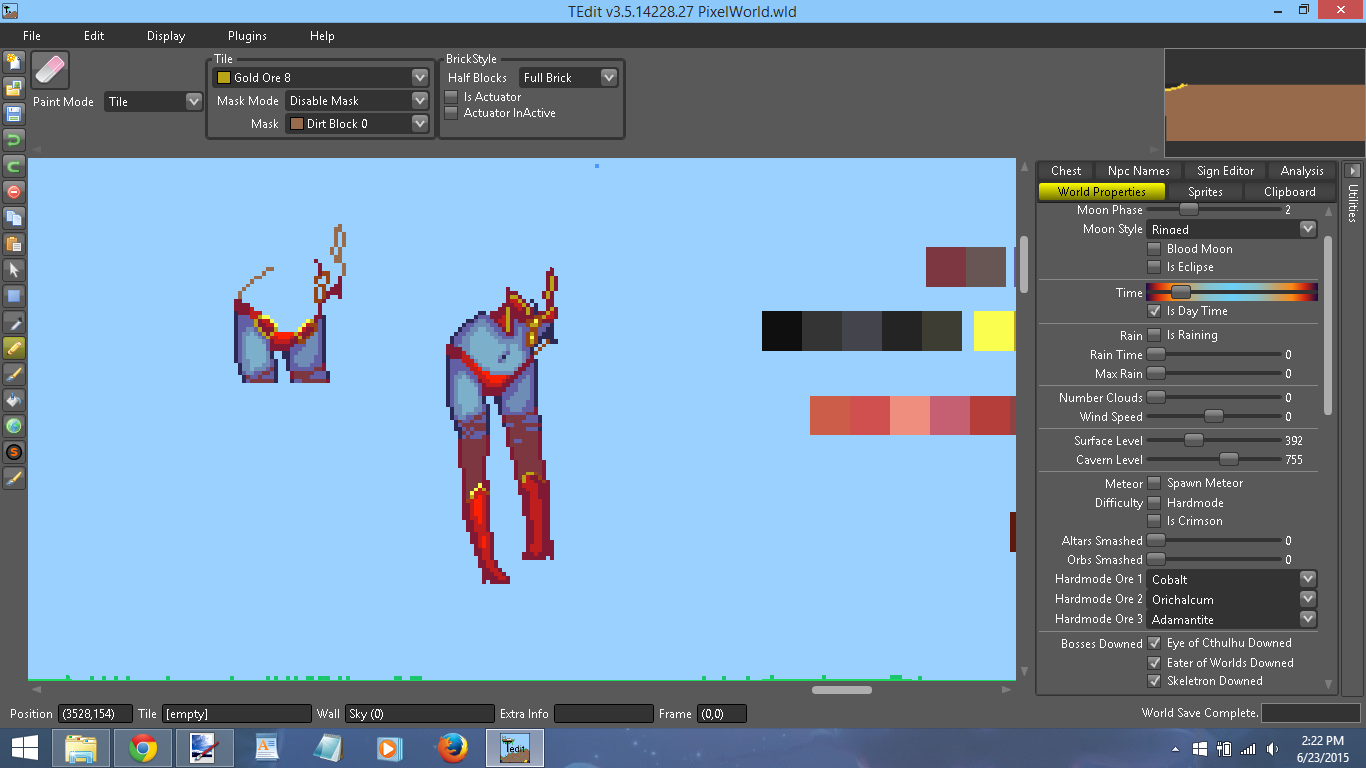Enable the Is Raining checkbox
This screenshot has height=768, width=1366.
tap(1154, 335)
